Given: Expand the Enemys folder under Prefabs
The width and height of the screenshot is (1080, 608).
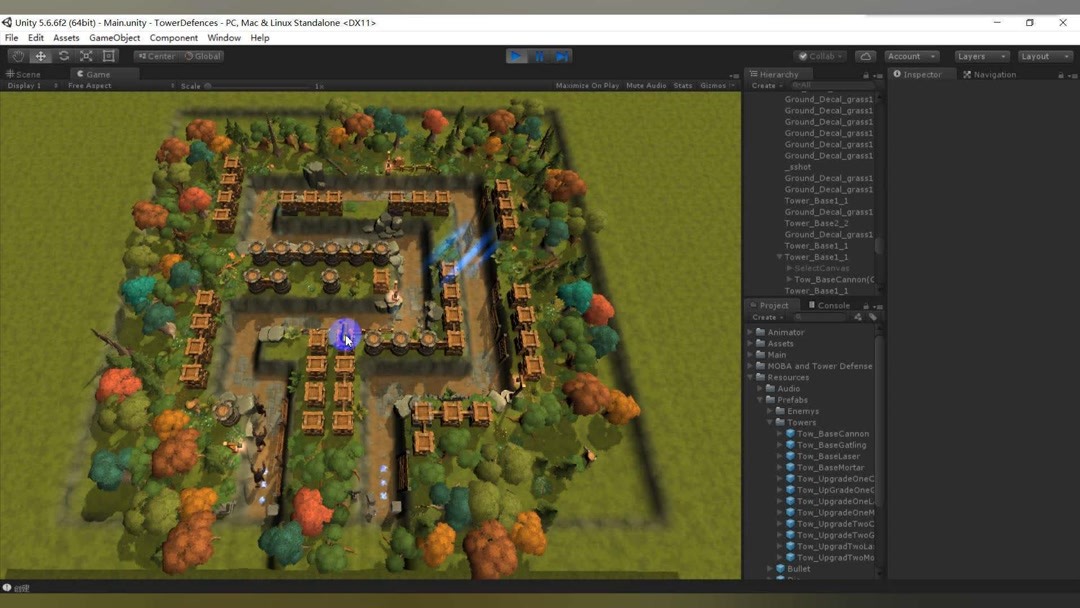Looking at the screenshot, I should 768,410.
